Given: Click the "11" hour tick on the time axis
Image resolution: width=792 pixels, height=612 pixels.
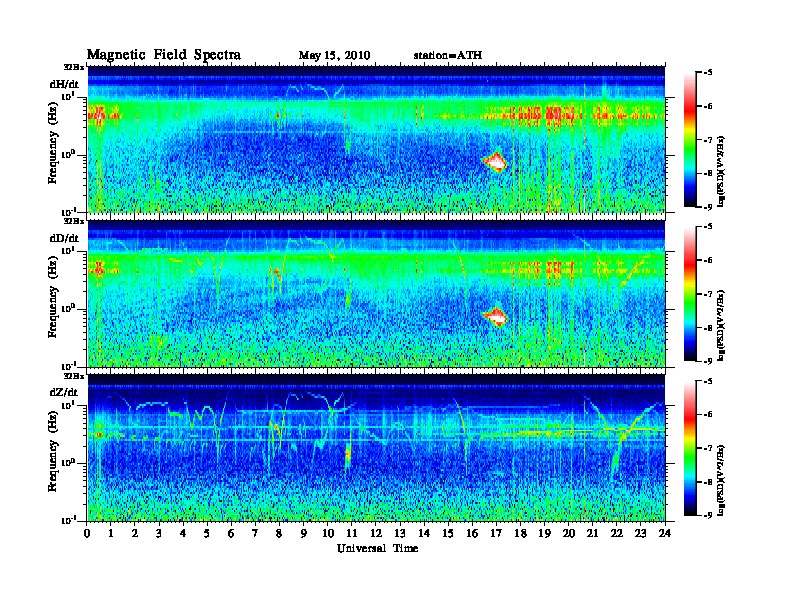Looking at the screenshot, I should 352,533.
